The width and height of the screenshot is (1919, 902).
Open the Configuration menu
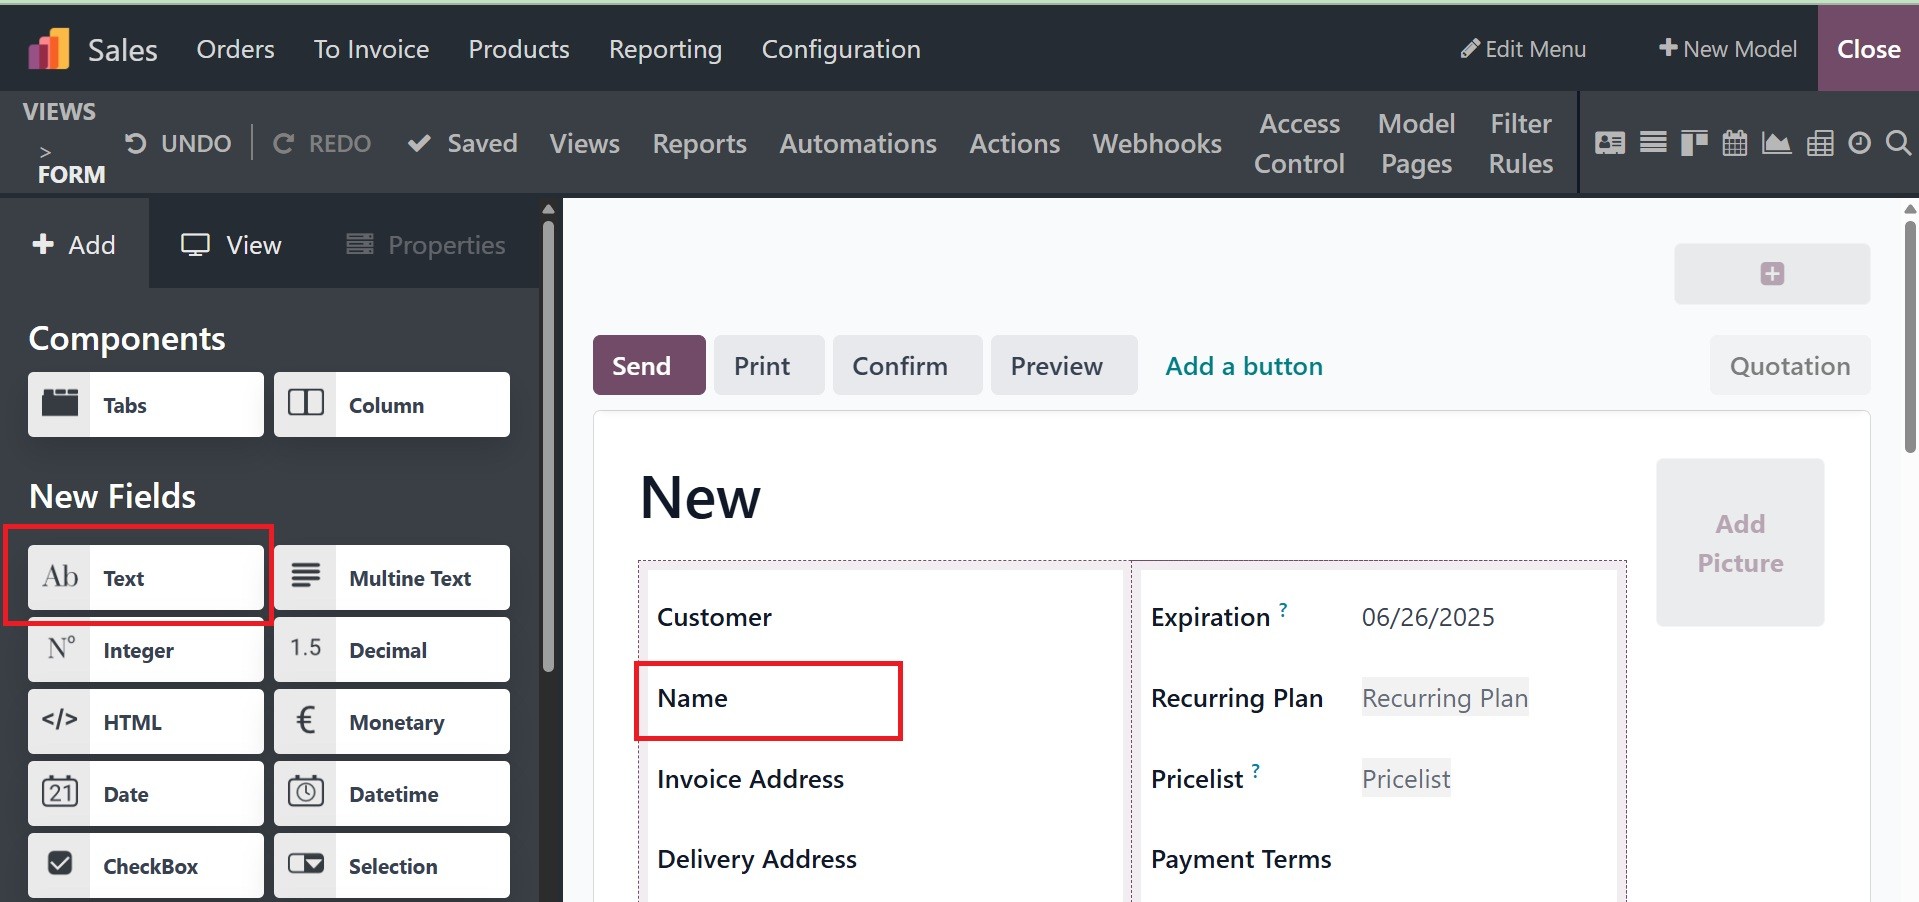pyautogui.click(x=841, y=49)
